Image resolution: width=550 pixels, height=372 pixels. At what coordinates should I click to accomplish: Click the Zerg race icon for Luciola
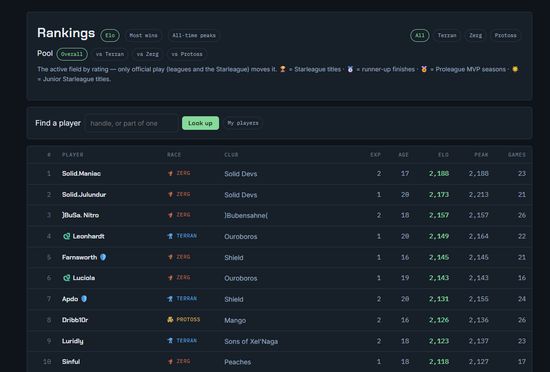coord(170,278)
